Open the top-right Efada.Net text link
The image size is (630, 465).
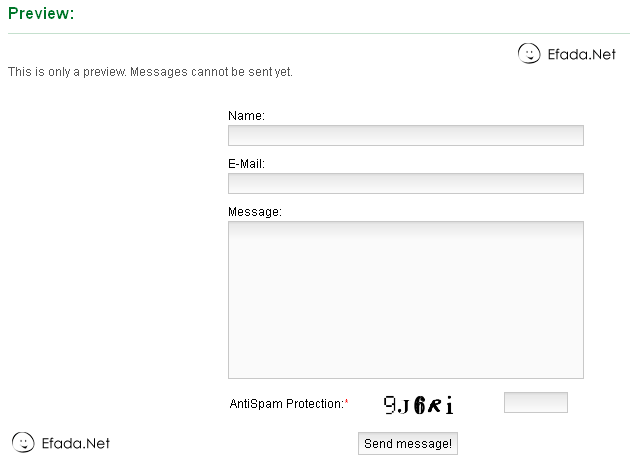[x=582, y=55]
